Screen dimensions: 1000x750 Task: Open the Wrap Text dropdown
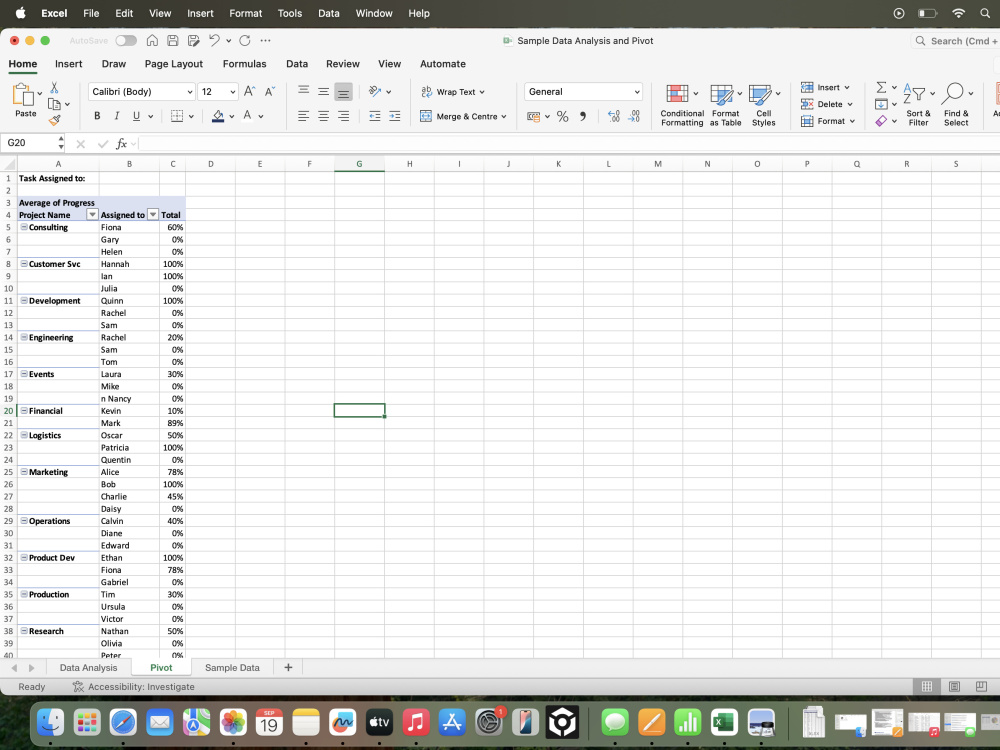482,92
